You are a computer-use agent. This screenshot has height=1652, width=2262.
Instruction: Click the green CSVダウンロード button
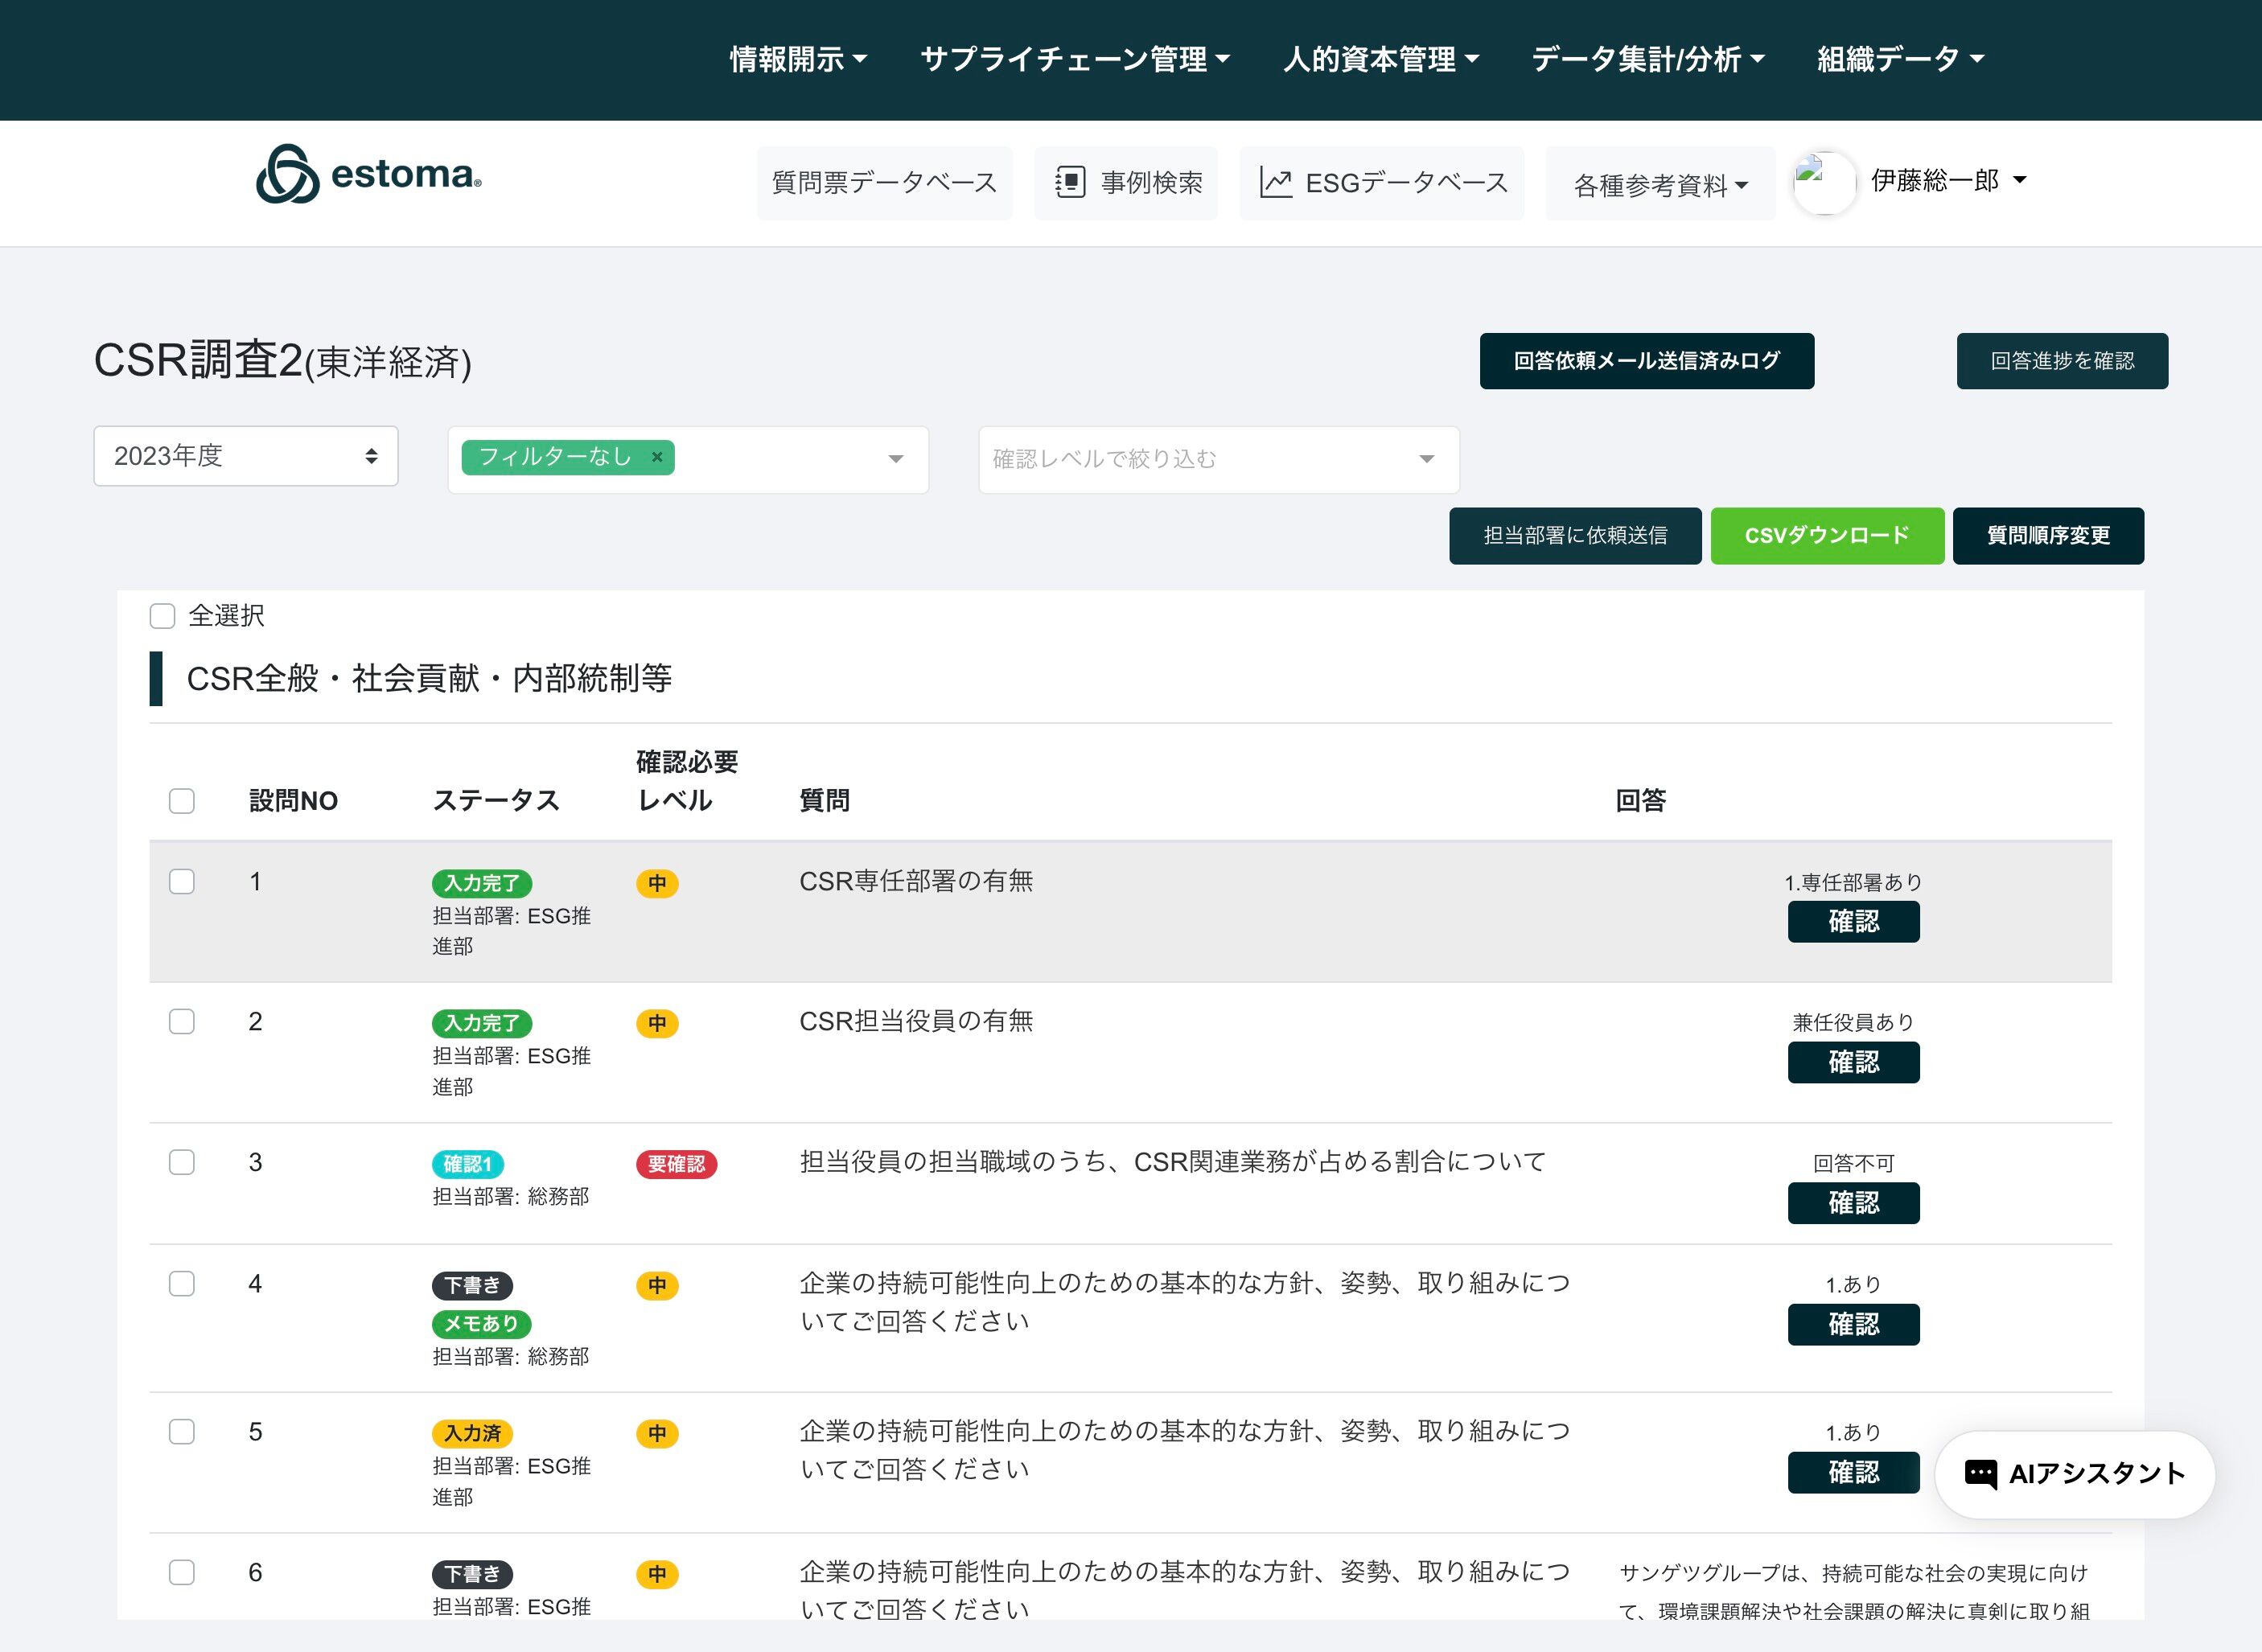click(1826, 535)
